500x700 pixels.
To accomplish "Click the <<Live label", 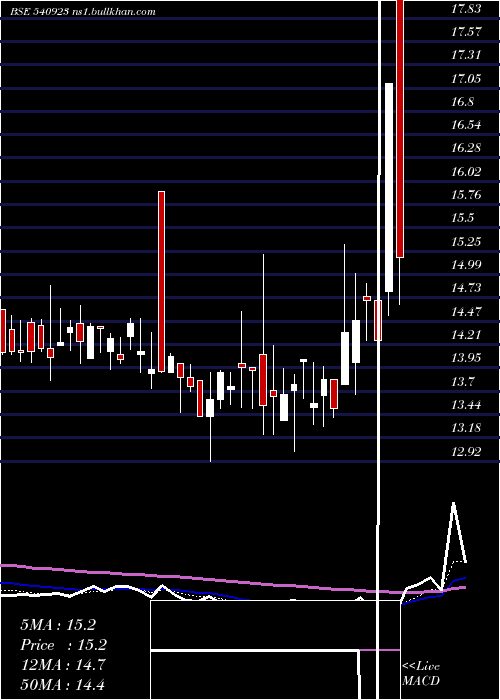I will tap(421, 667).
